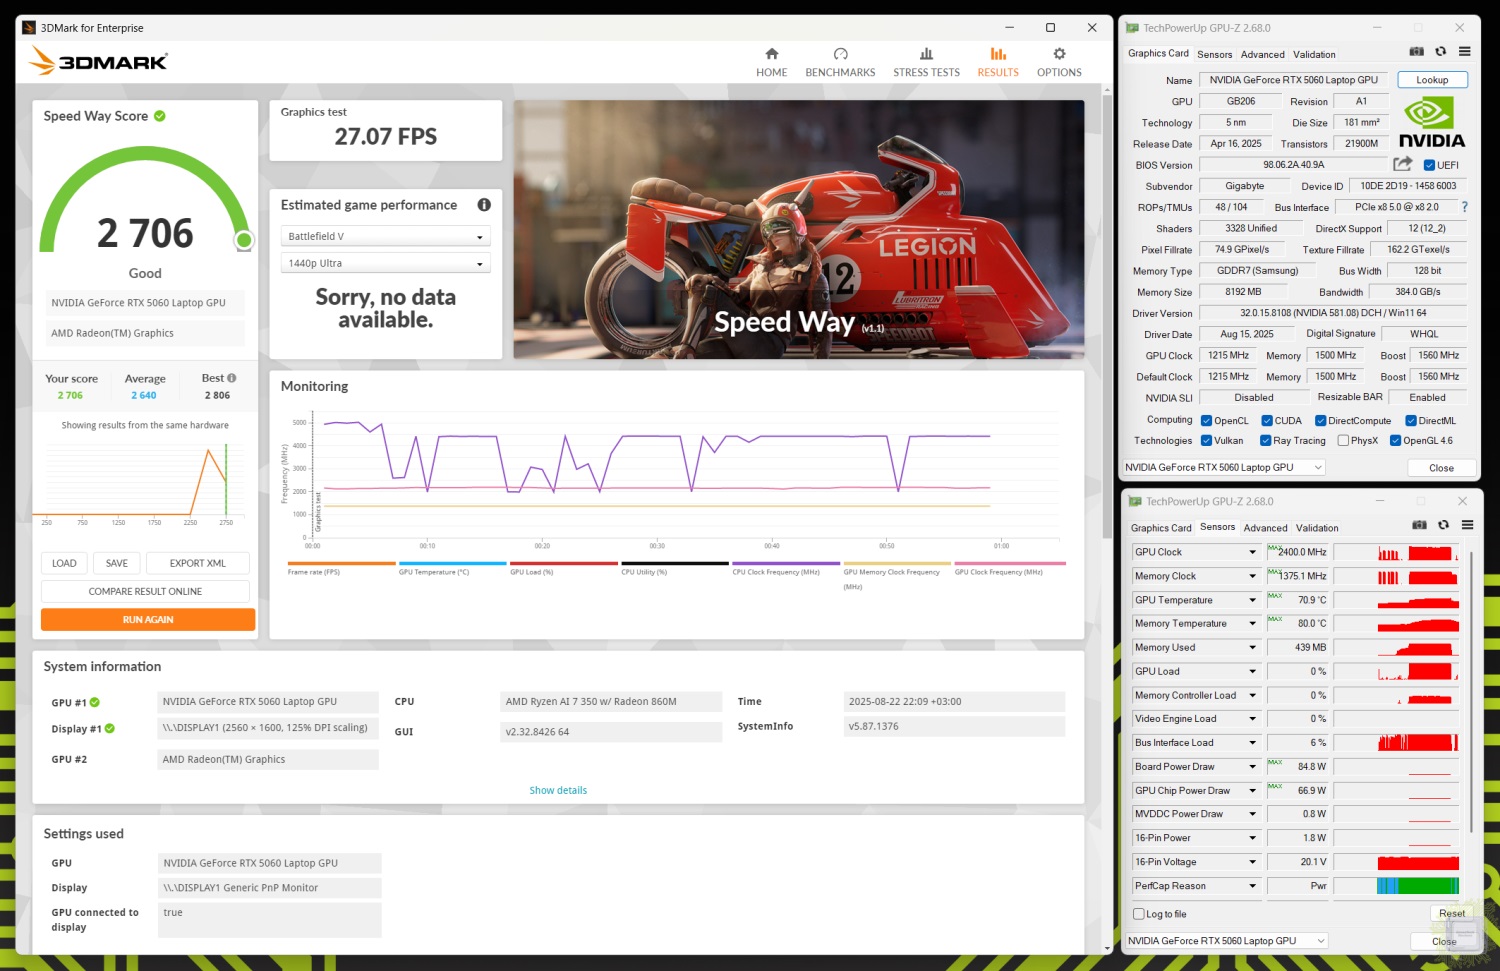The height and width of the screenshot is (971, 1500).
Task: Open BENCHMARKS in 3DMark navigation
Action: [840, 62]
